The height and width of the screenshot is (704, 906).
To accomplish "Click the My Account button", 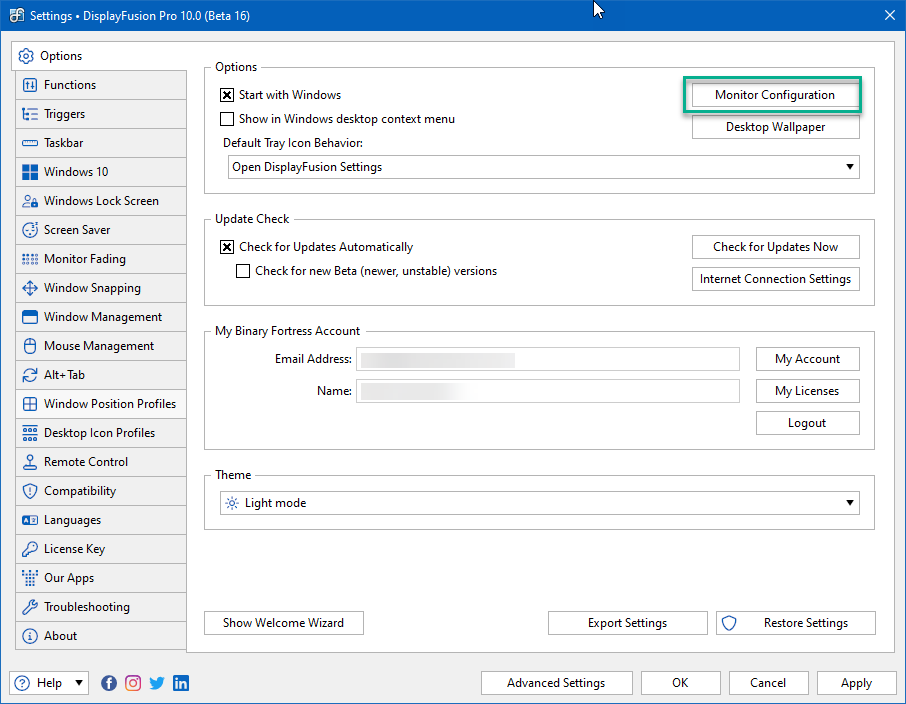I will tap(808, 359).
